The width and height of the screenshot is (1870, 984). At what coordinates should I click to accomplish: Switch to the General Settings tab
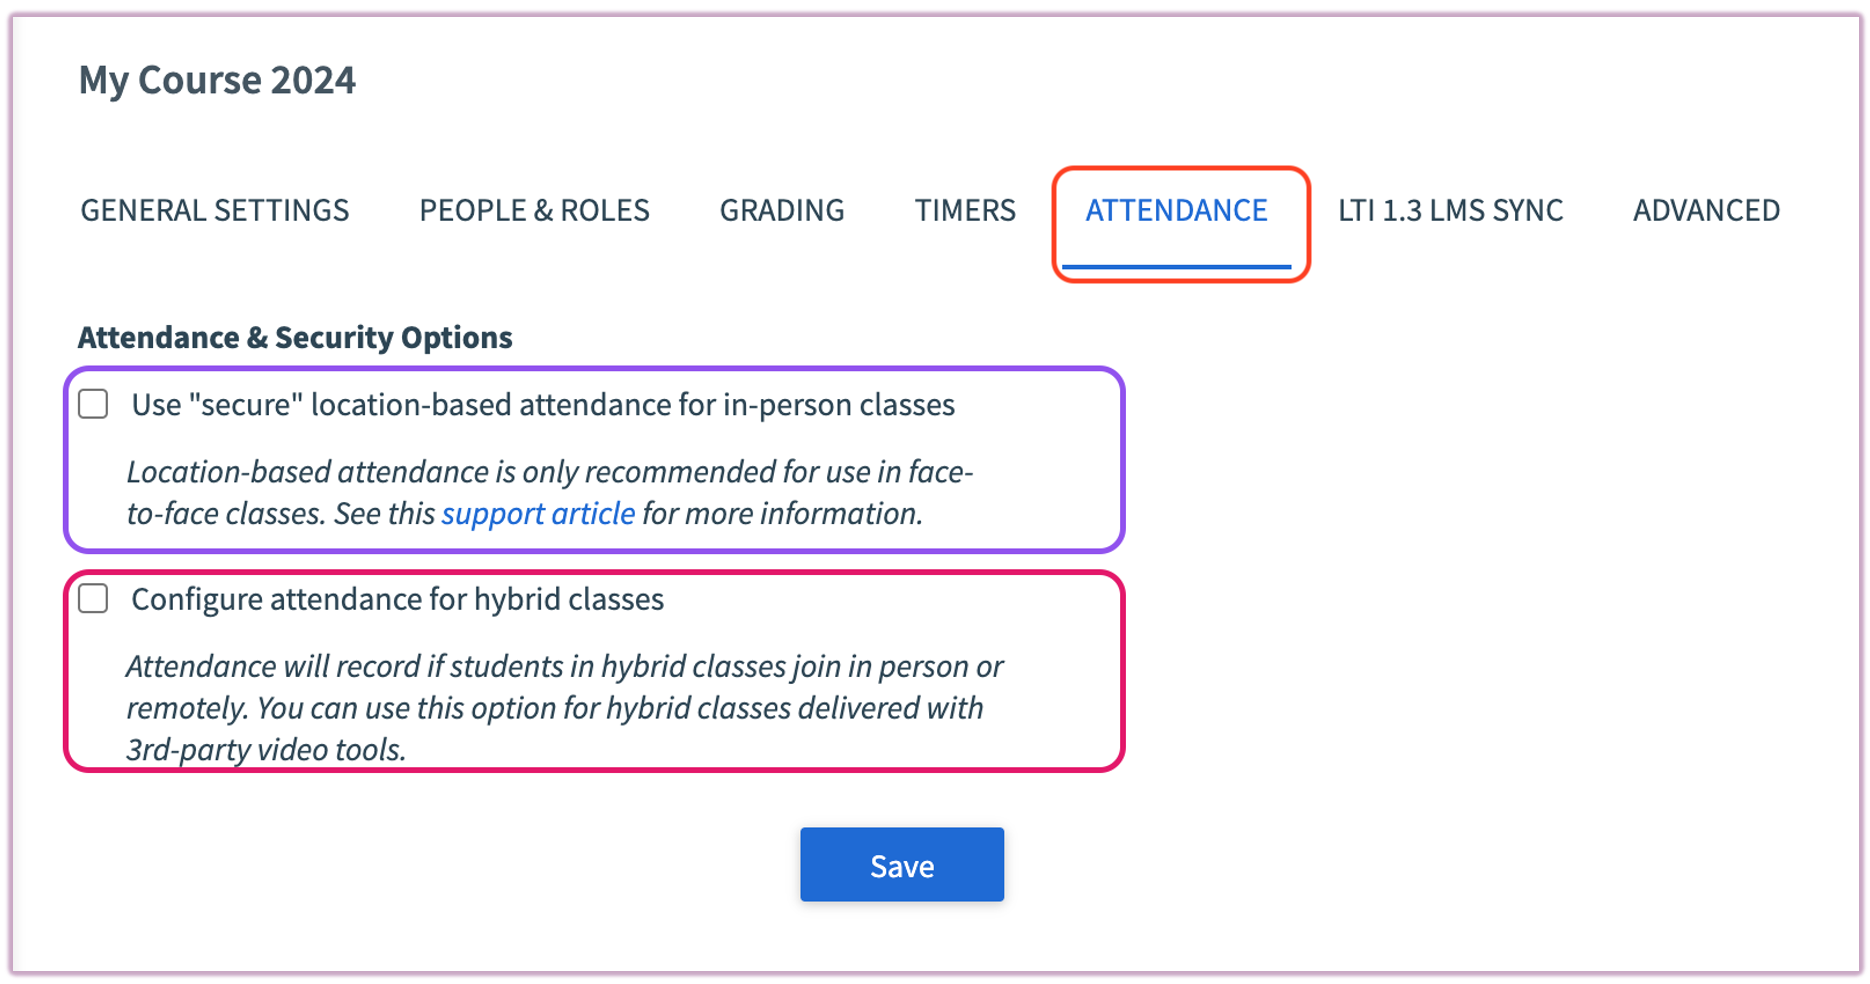tap(214, 210)
